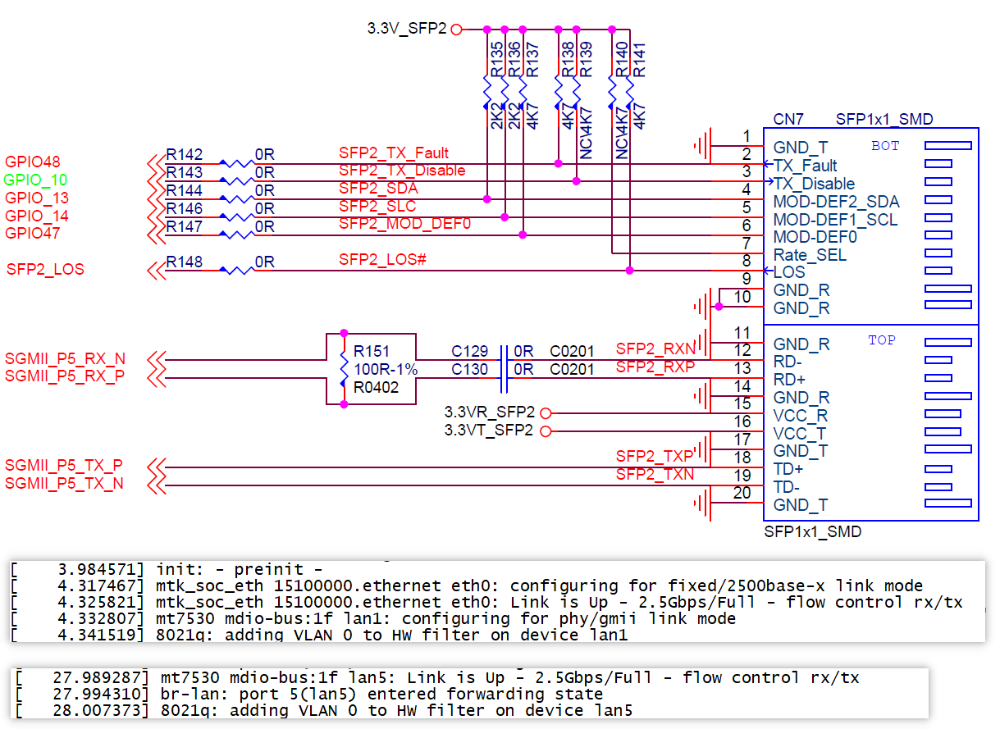Click SFP1x1_SMD title above the connector
Screen dimensions: 1000x729
pyautogui.click(x=885, y=119)
